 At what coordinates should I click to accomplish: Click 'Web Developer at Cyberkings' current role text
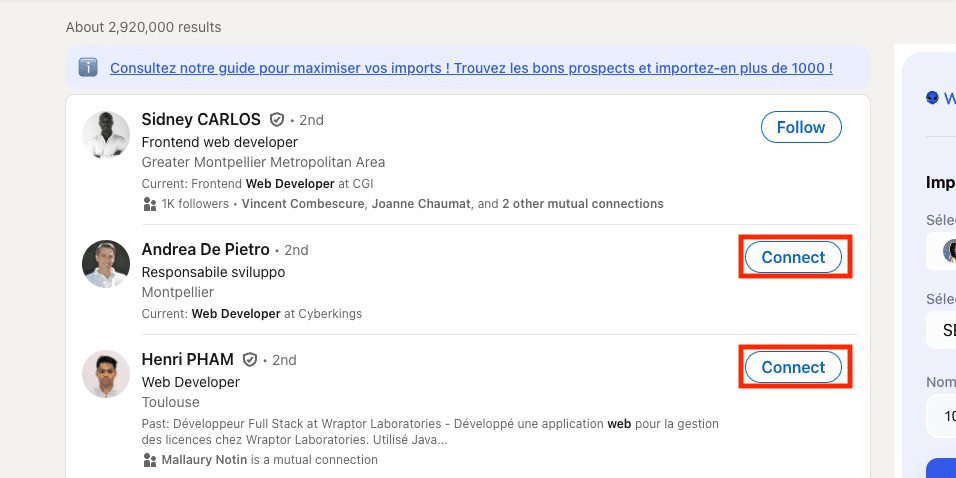(277, 314)
